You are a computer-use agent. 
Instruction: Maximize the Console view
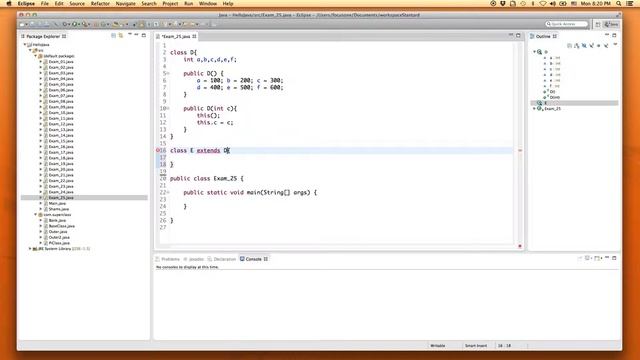(x=614, y=258)
